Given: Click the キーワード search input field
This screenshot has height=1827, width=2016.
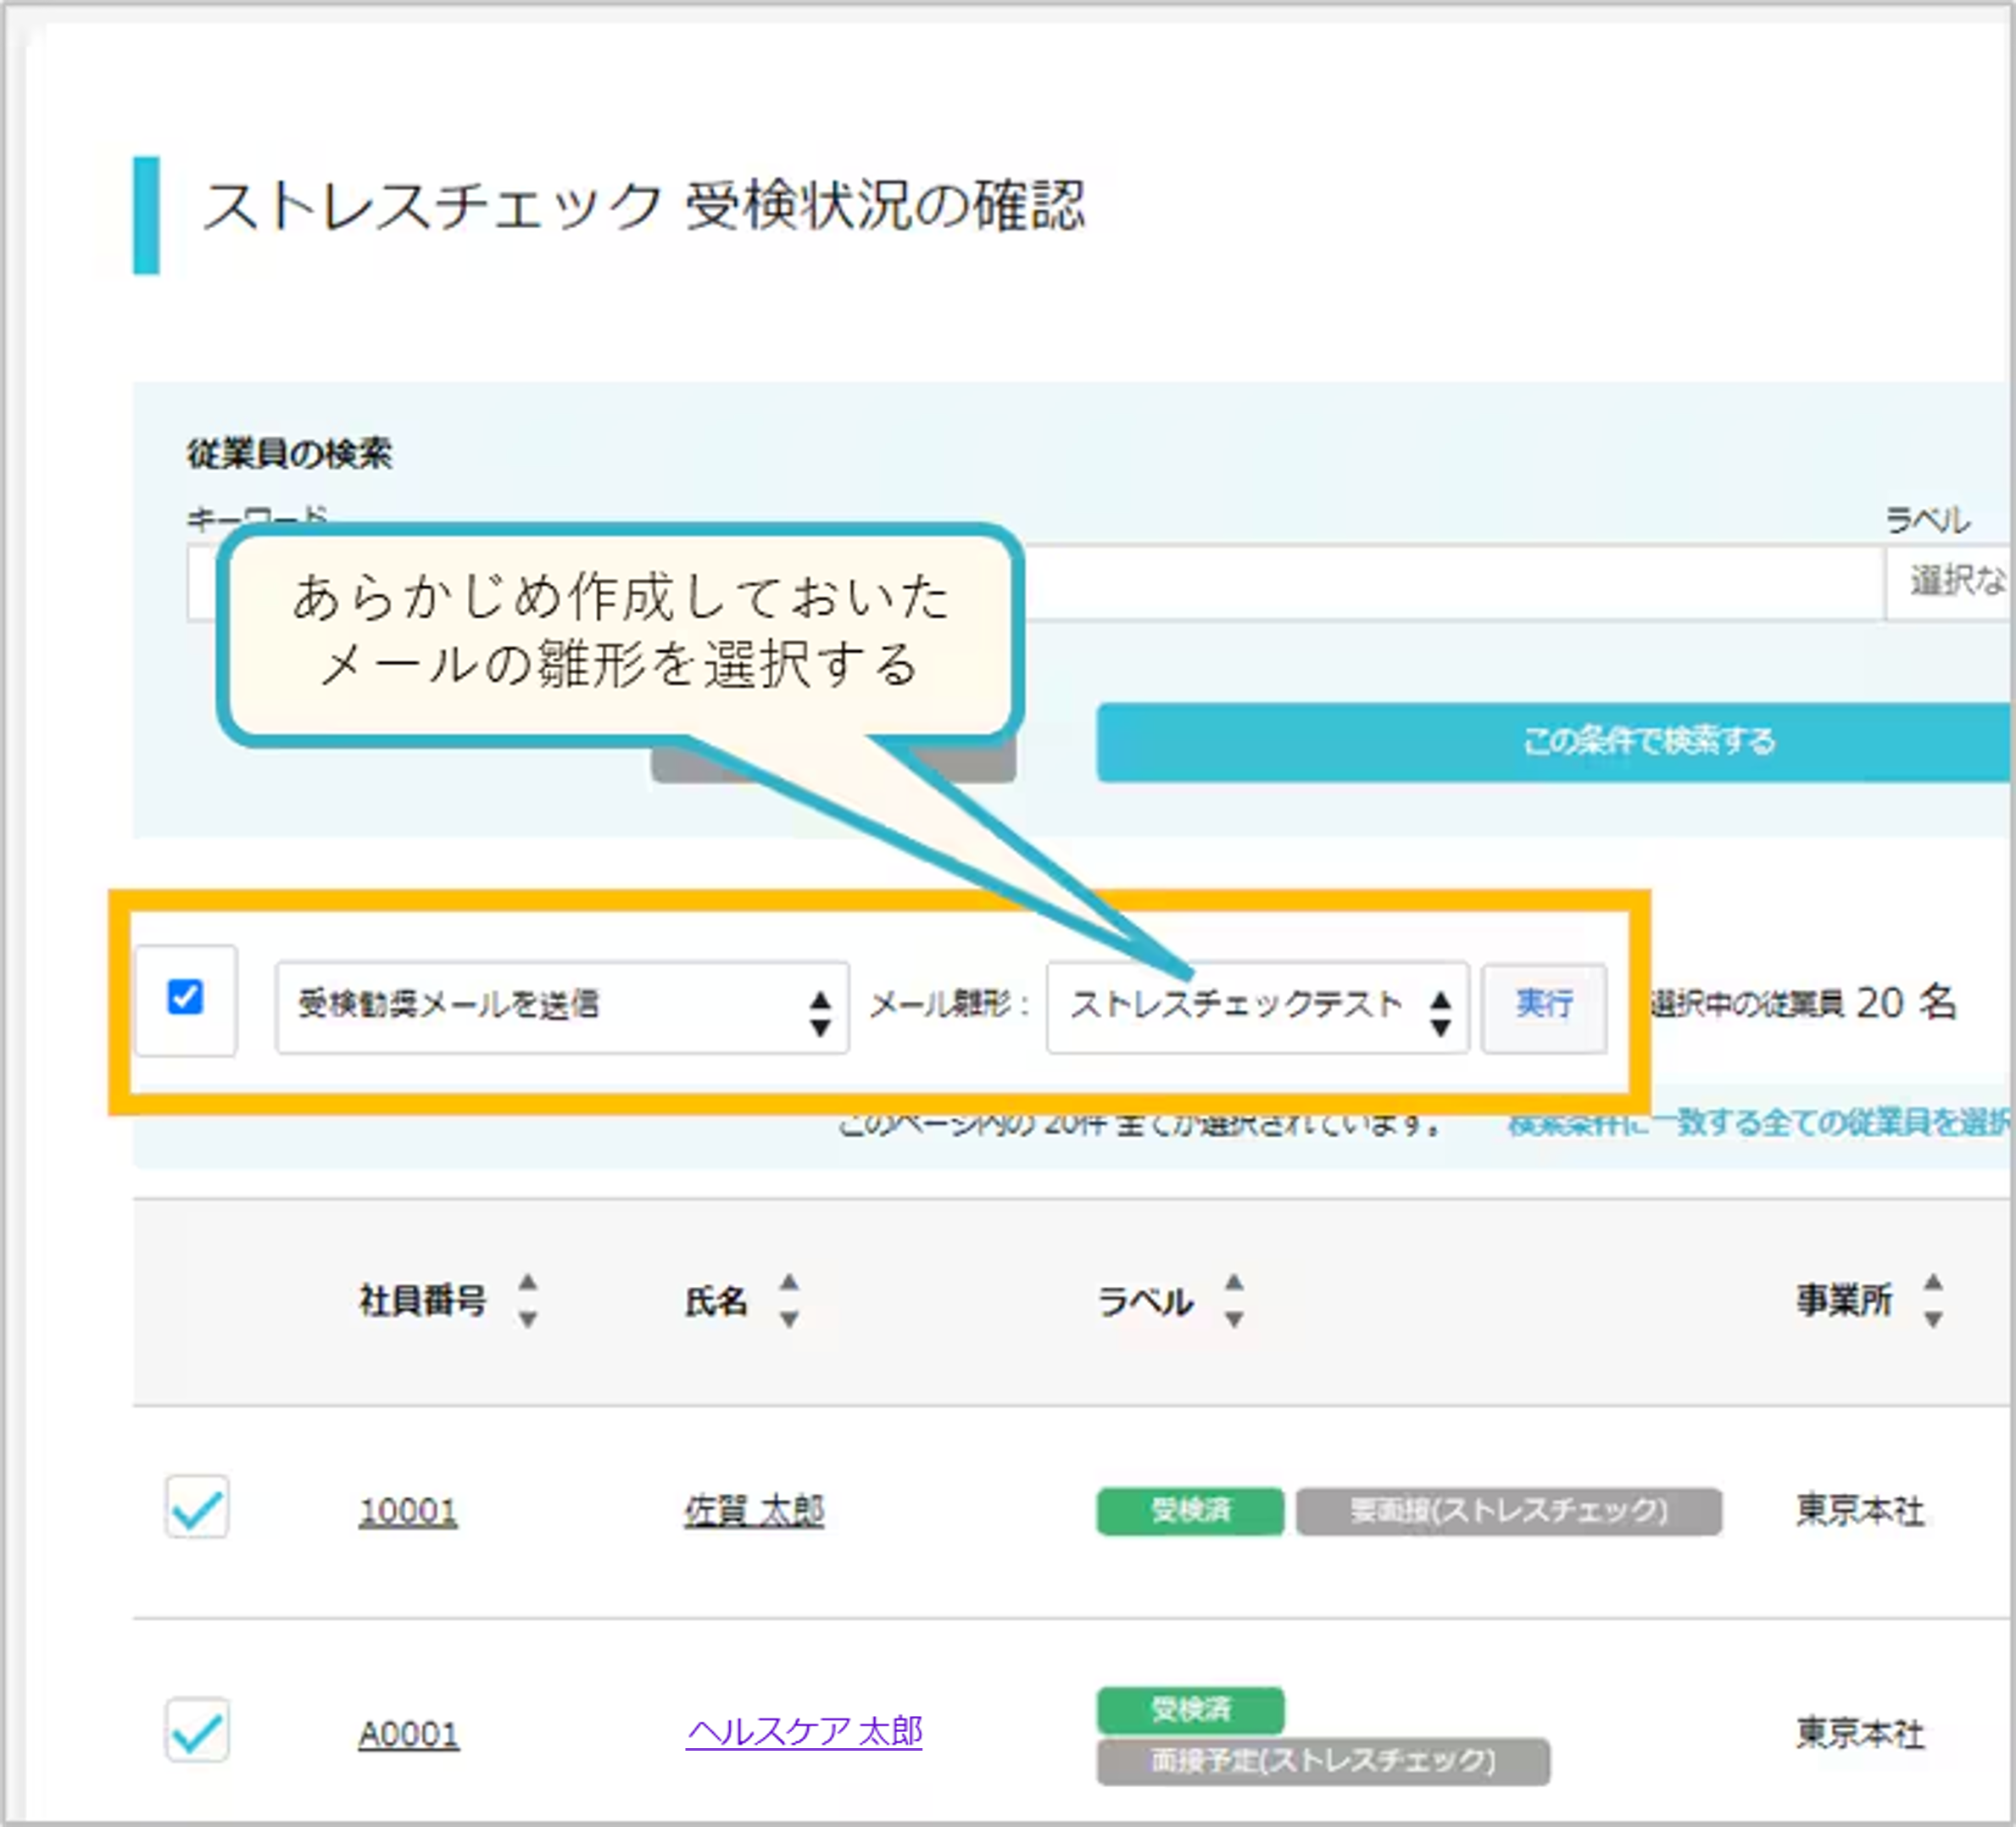Looking at the screenshot, I should (1035, 582).
